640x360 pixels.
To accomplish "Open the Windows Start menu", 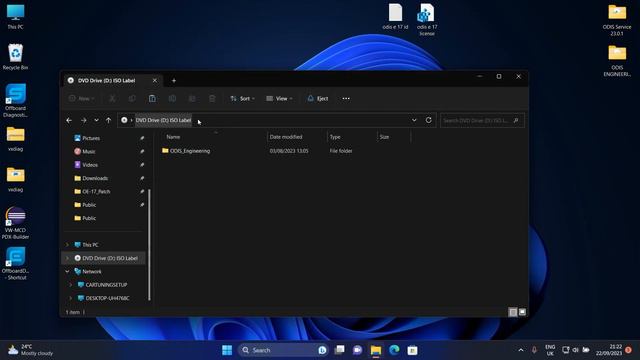I will click(x=227, y=350).
